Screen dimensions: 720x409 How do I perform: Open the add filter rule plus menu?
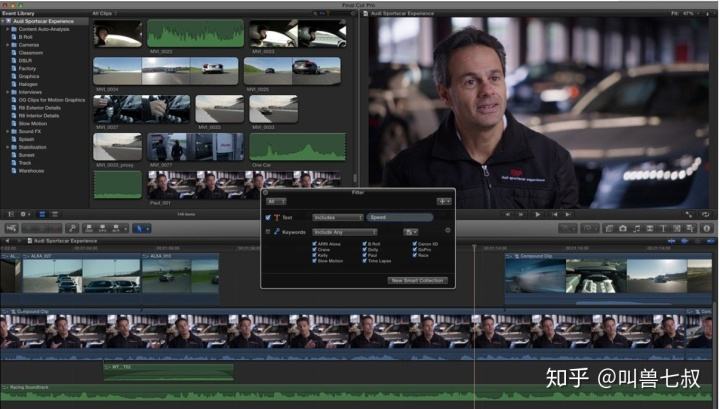pos(444,202)
